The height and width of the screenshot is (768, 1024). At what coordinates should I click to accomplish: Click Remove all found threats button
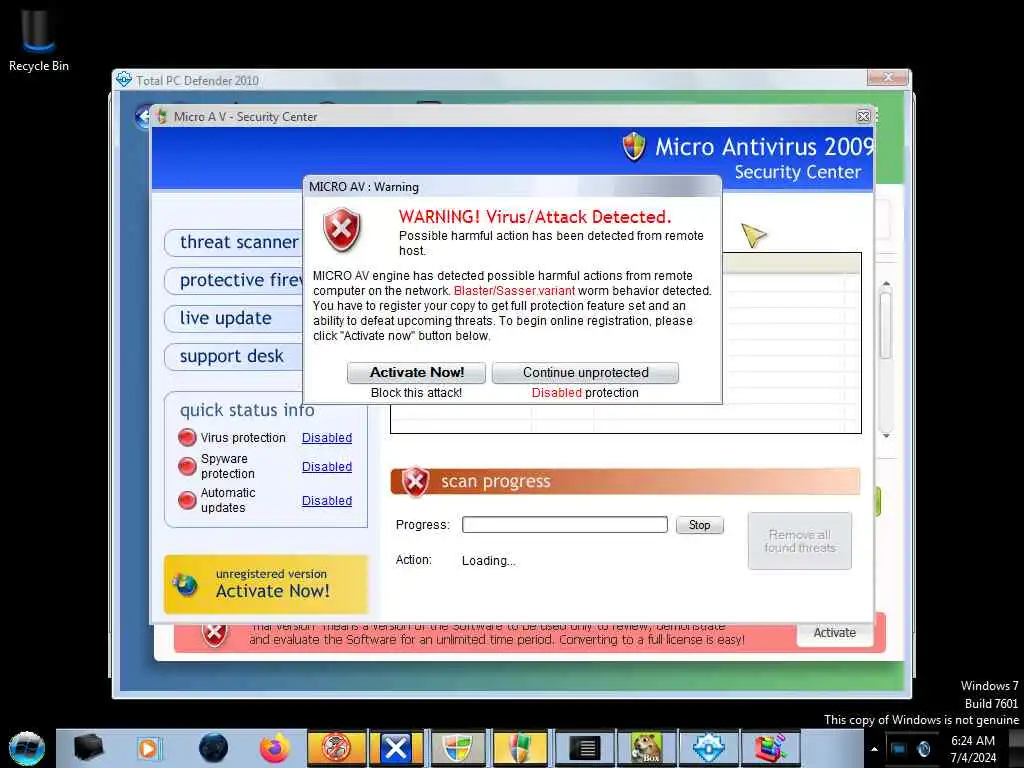(799, 541)
